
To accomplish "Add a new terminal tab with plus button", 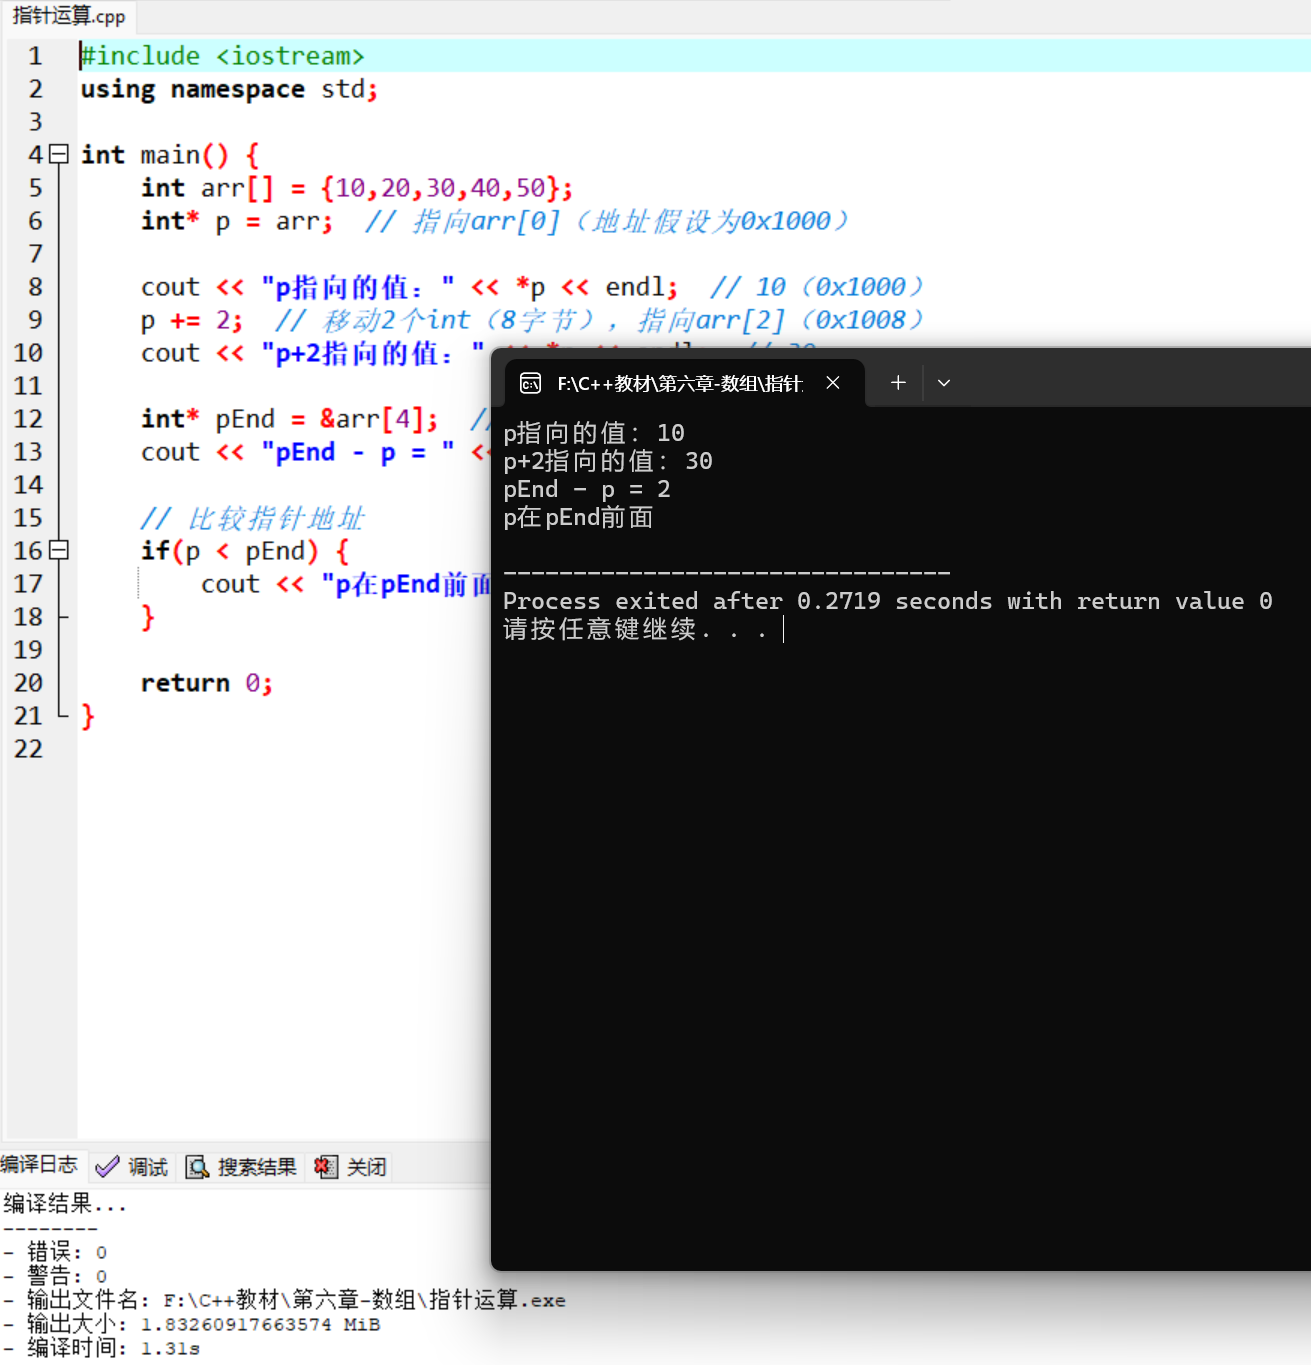I will pyautogui.click(x=898, y=382).
